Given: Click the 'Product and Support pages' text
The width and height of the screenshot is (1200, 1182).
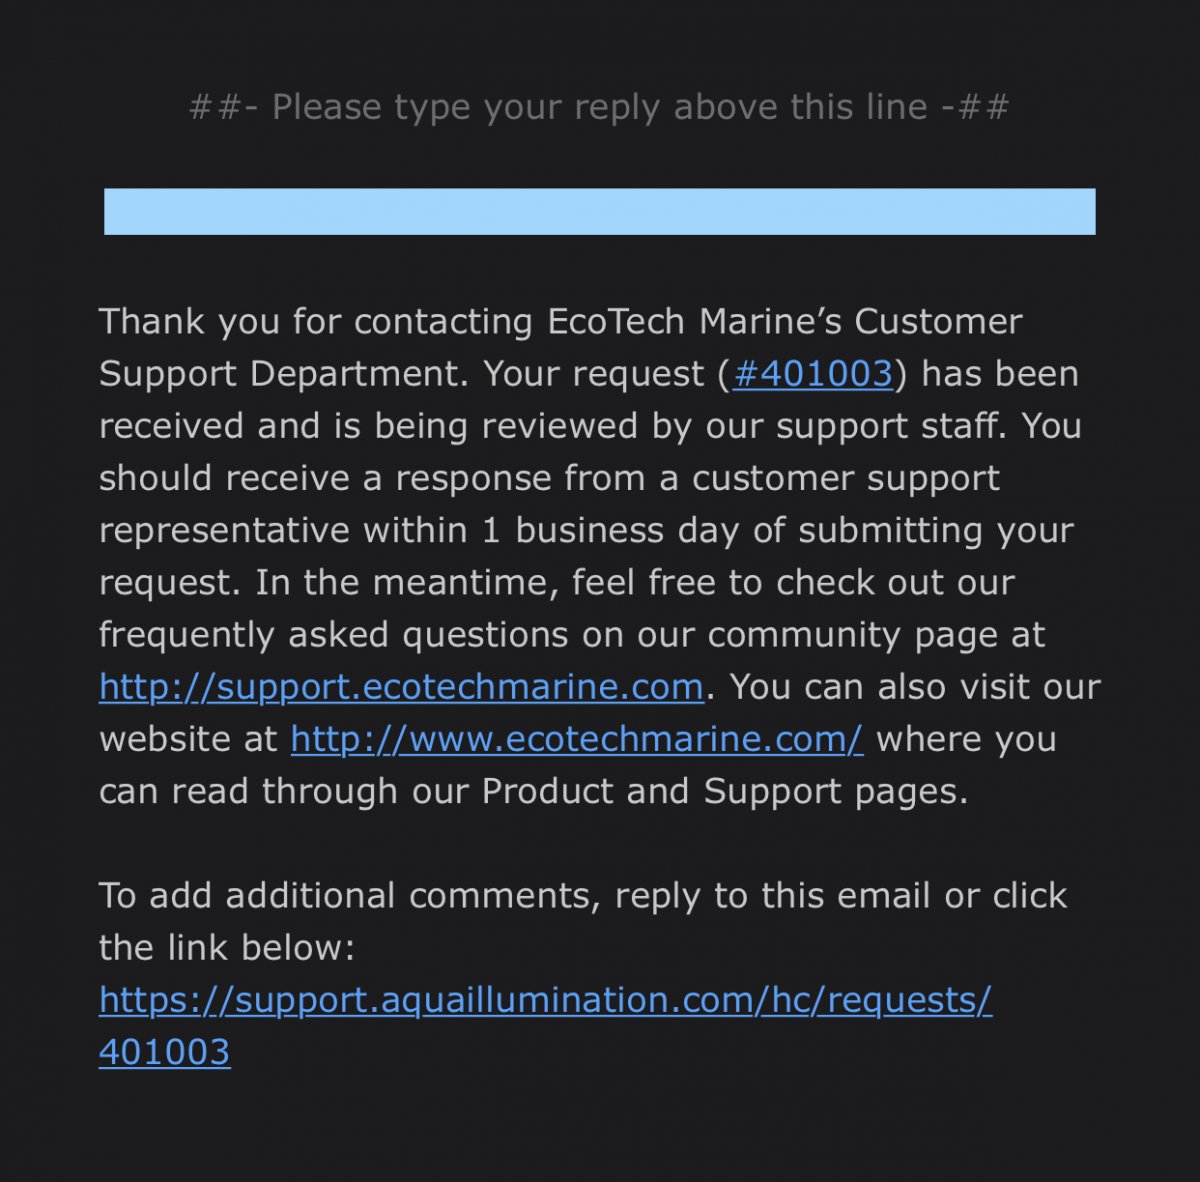Looking at the screenshot, I should [724, 791].
